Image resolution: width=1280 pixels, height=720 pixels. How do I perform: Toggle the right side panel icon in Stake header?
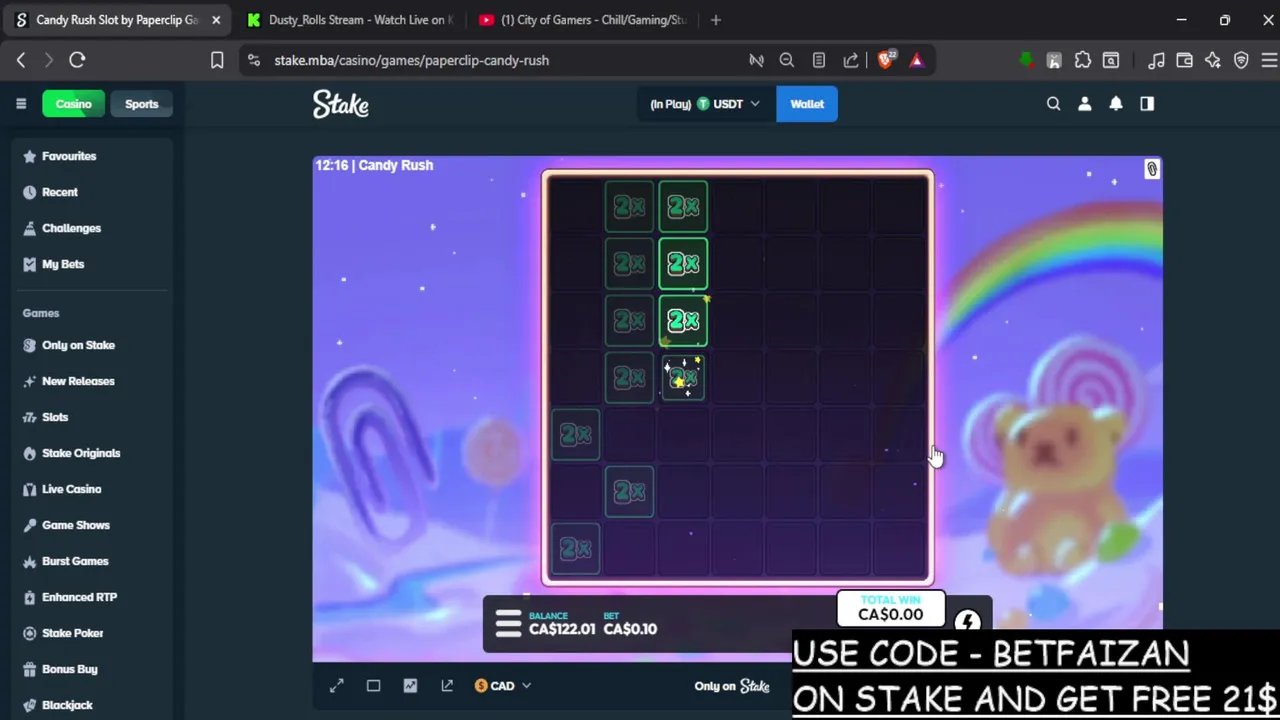(1147, 104)
